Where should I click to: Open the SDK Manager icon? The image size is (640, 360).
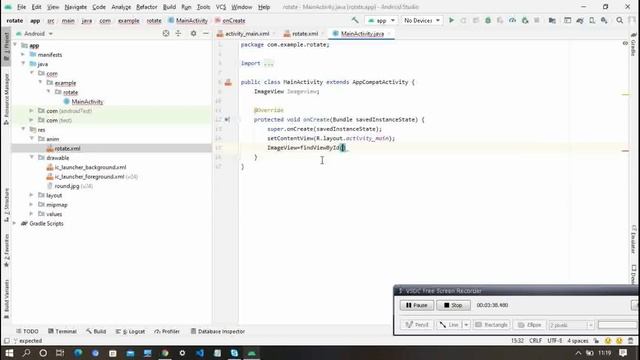604,20
